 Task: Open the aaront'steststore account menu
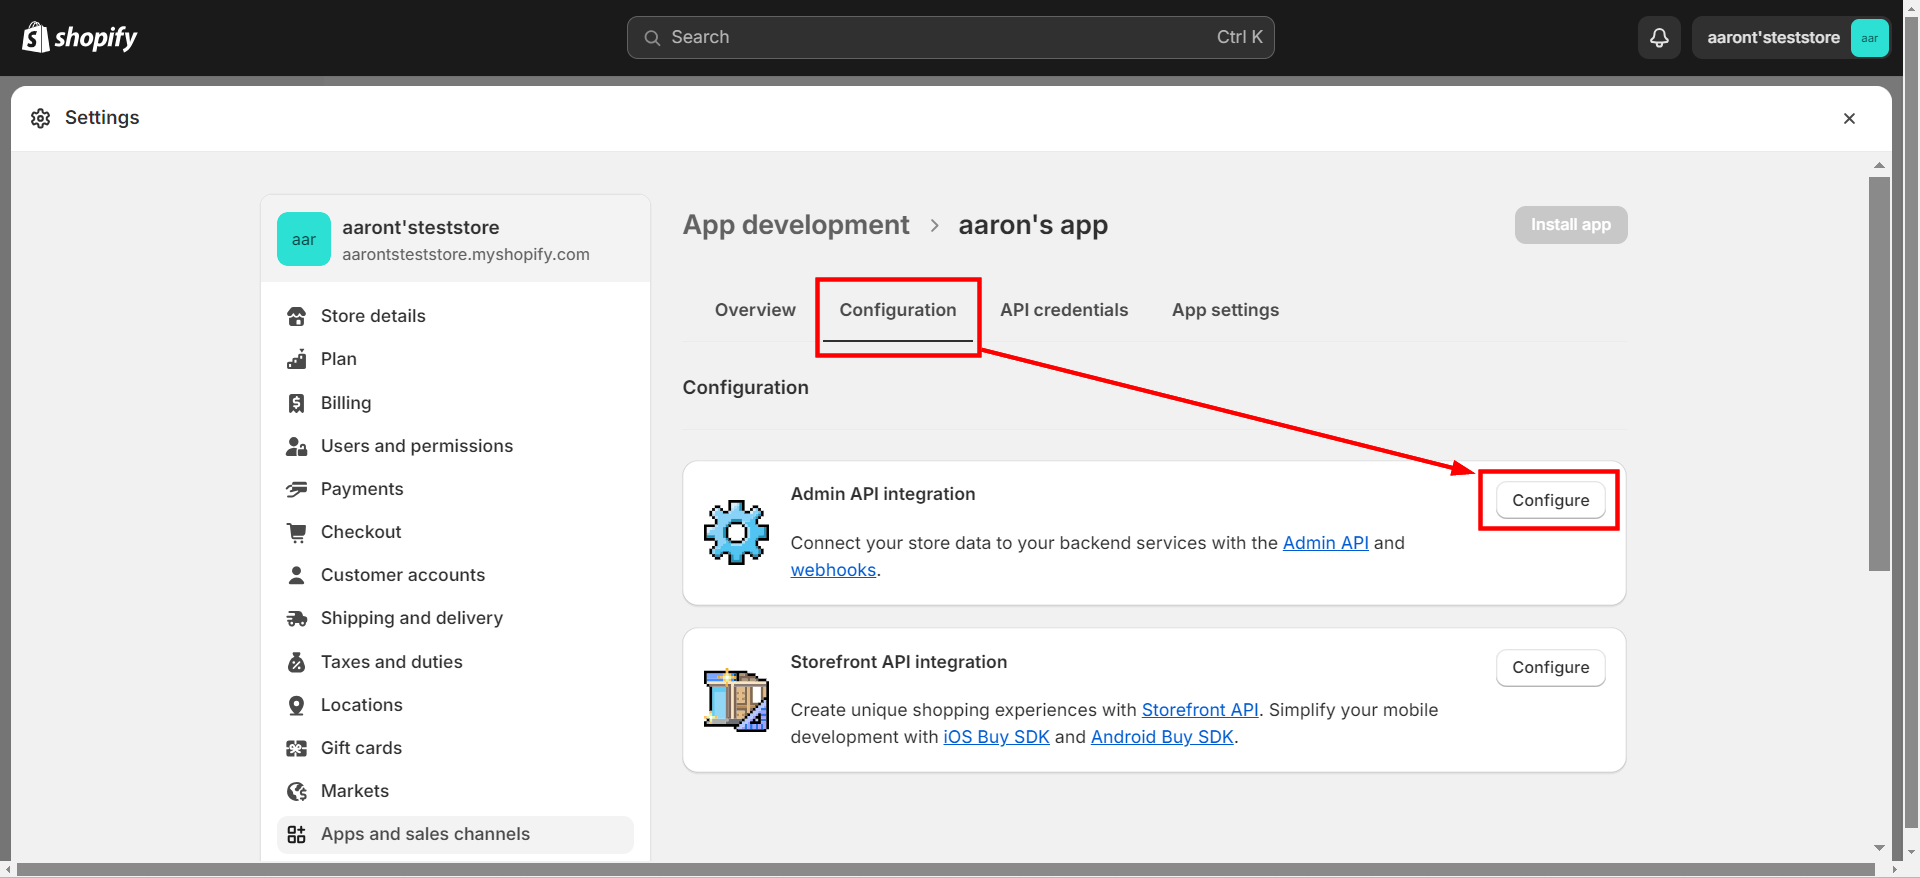(x=1791, y=38)
